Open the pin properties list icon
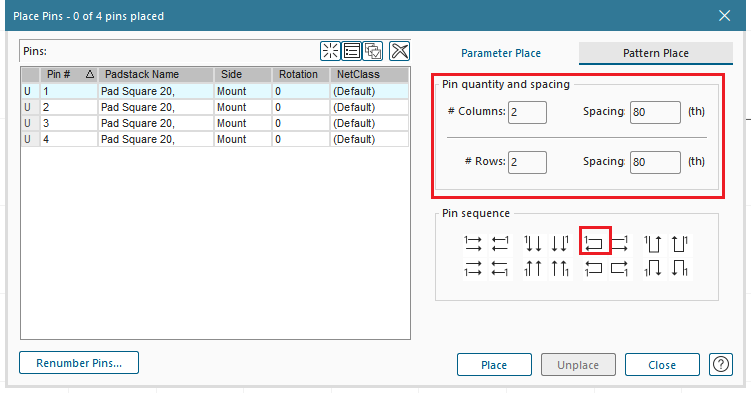 pos(352,51)
